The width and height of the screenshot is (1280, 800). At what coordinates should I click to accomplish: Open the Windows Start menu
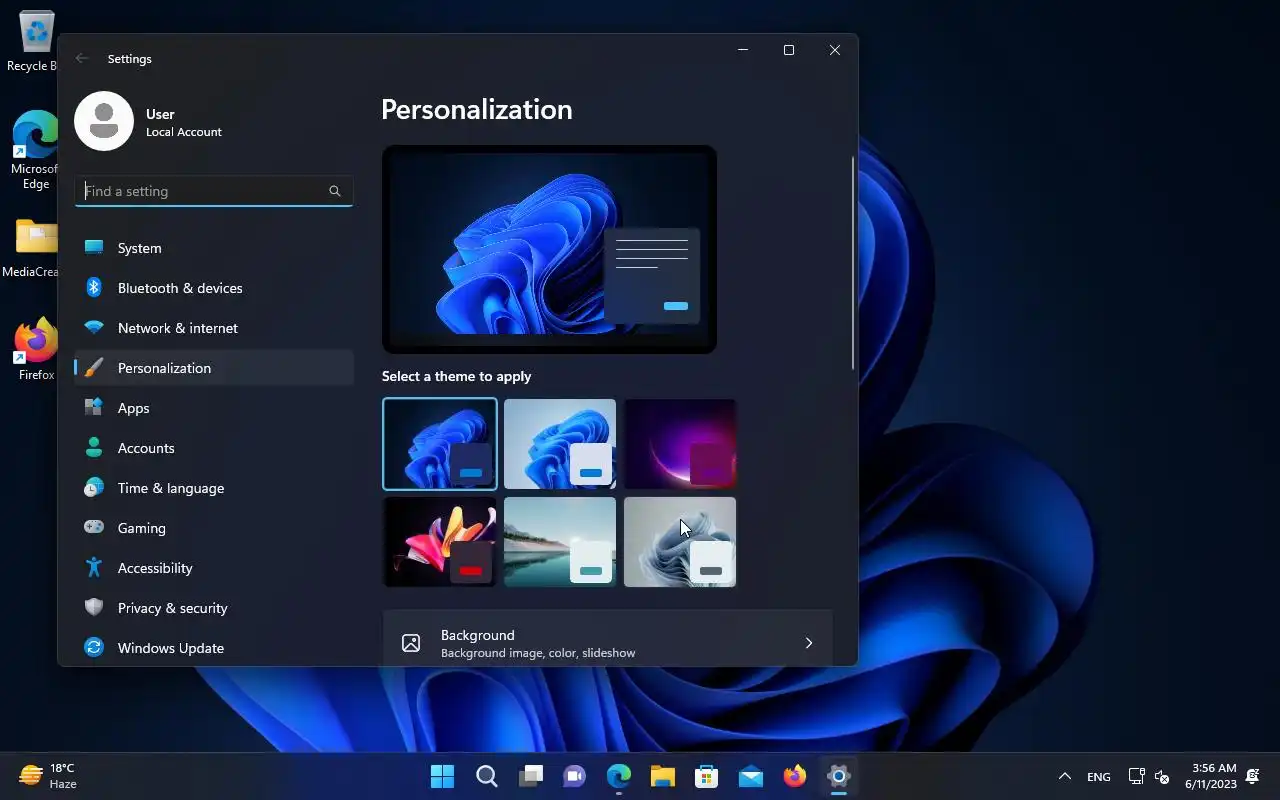(442, 776)
